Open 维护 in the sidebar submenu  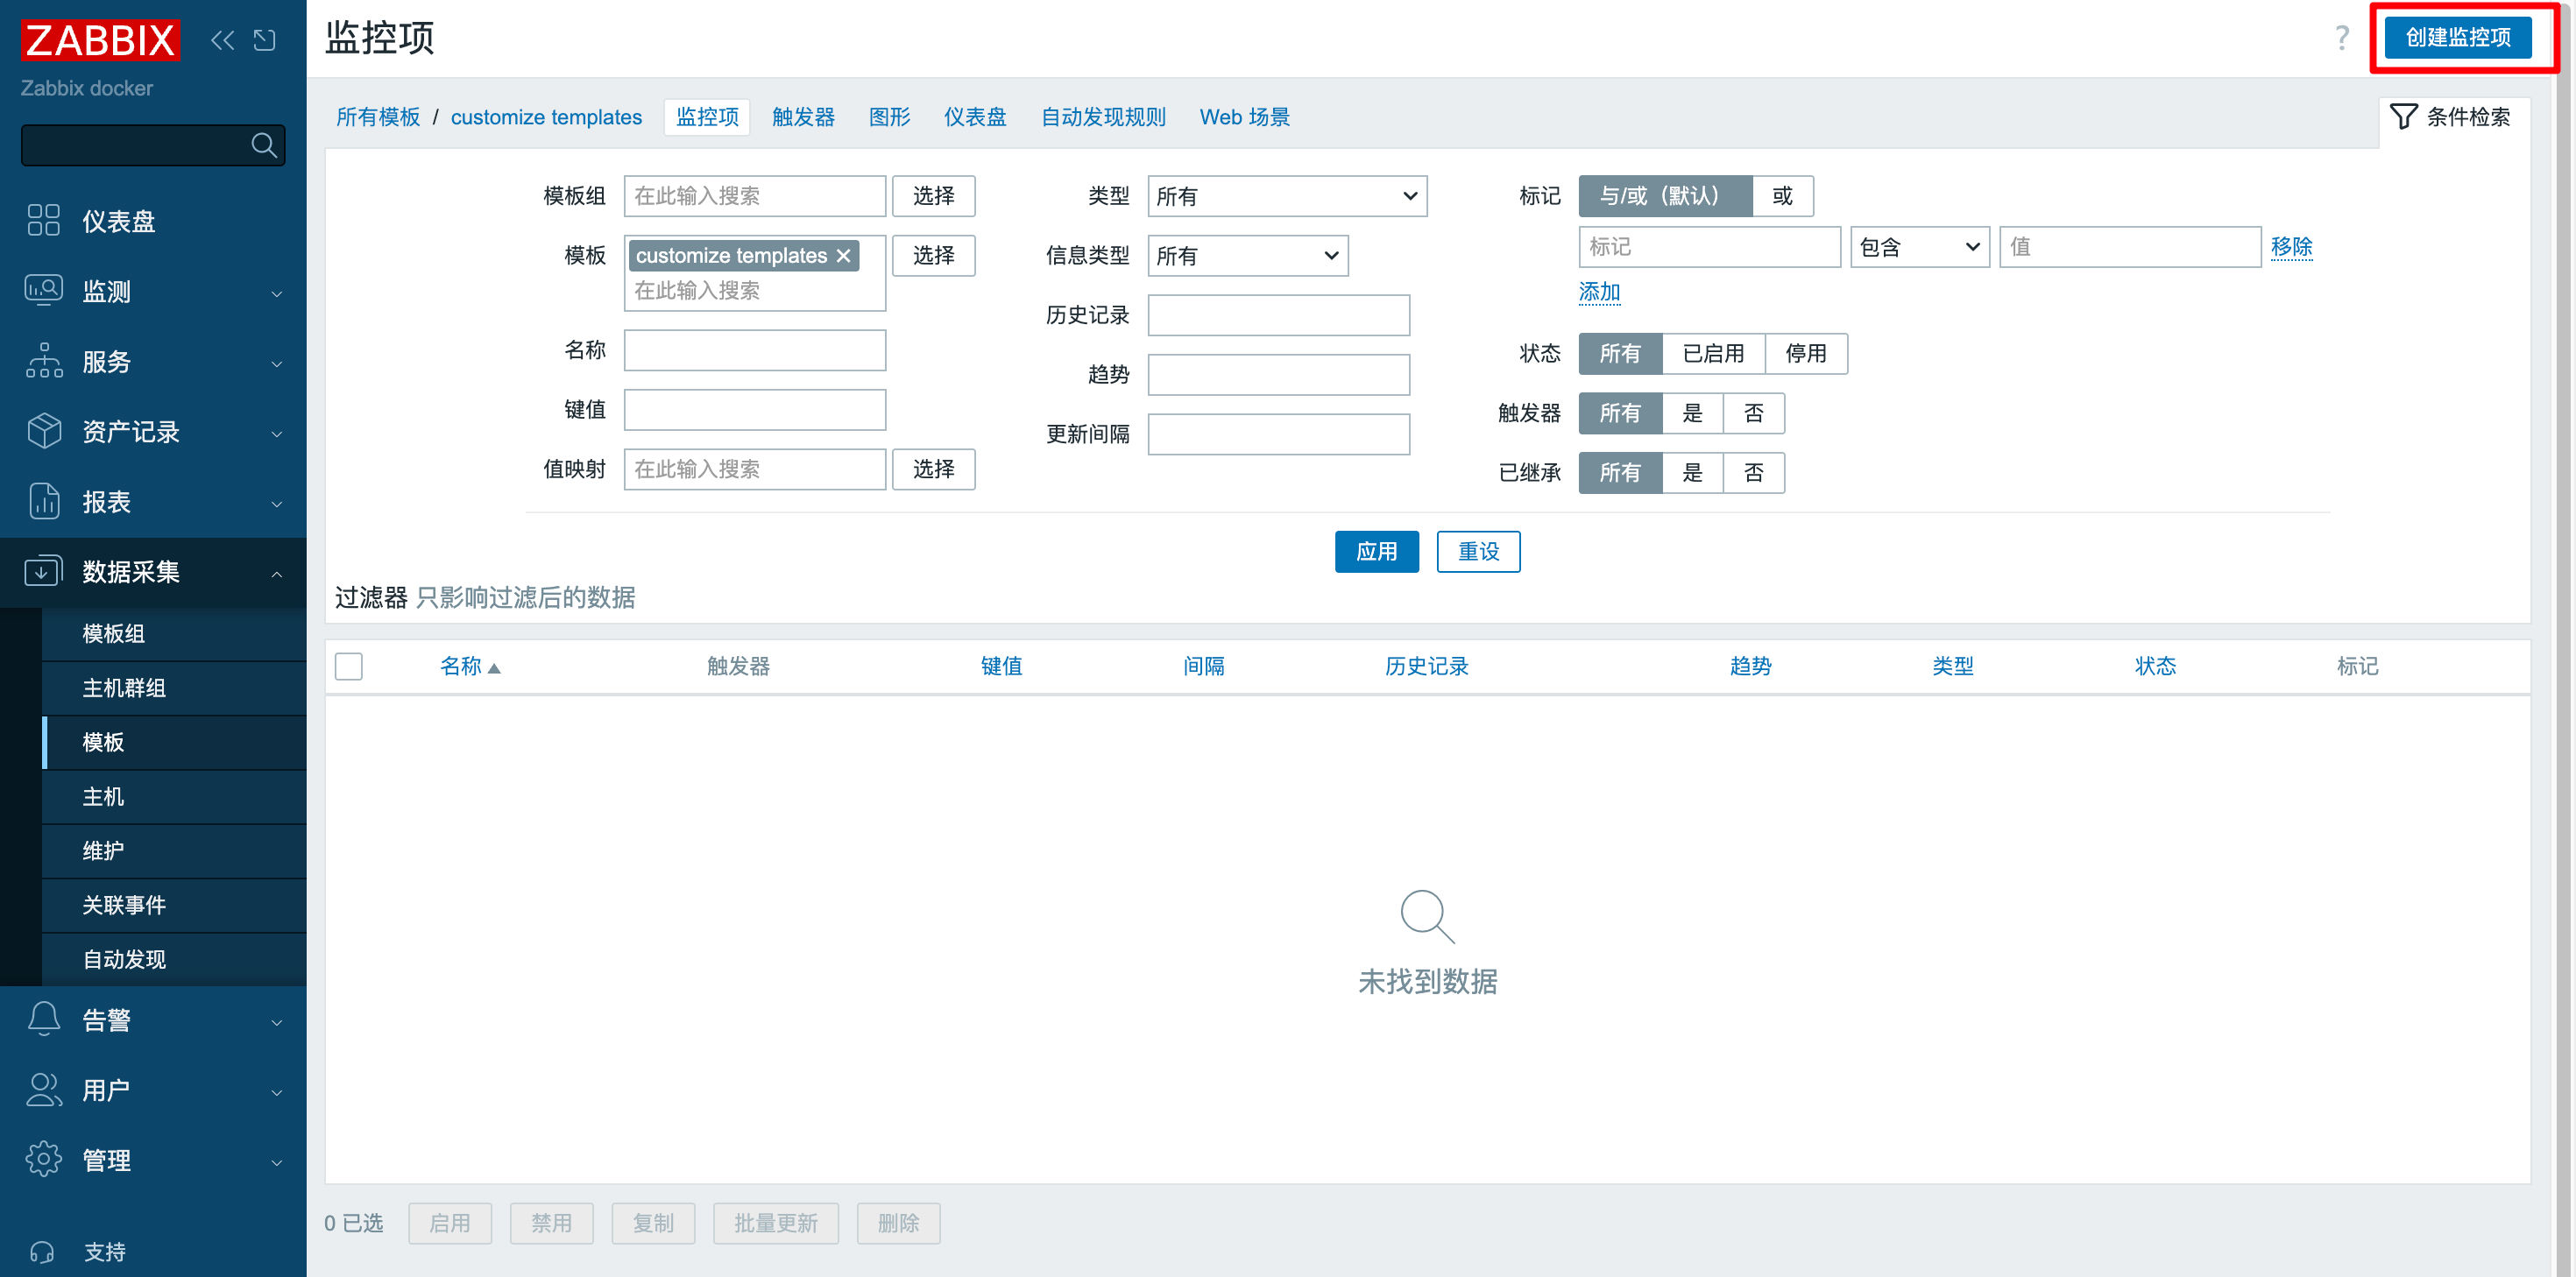click(x=174, y=851)
